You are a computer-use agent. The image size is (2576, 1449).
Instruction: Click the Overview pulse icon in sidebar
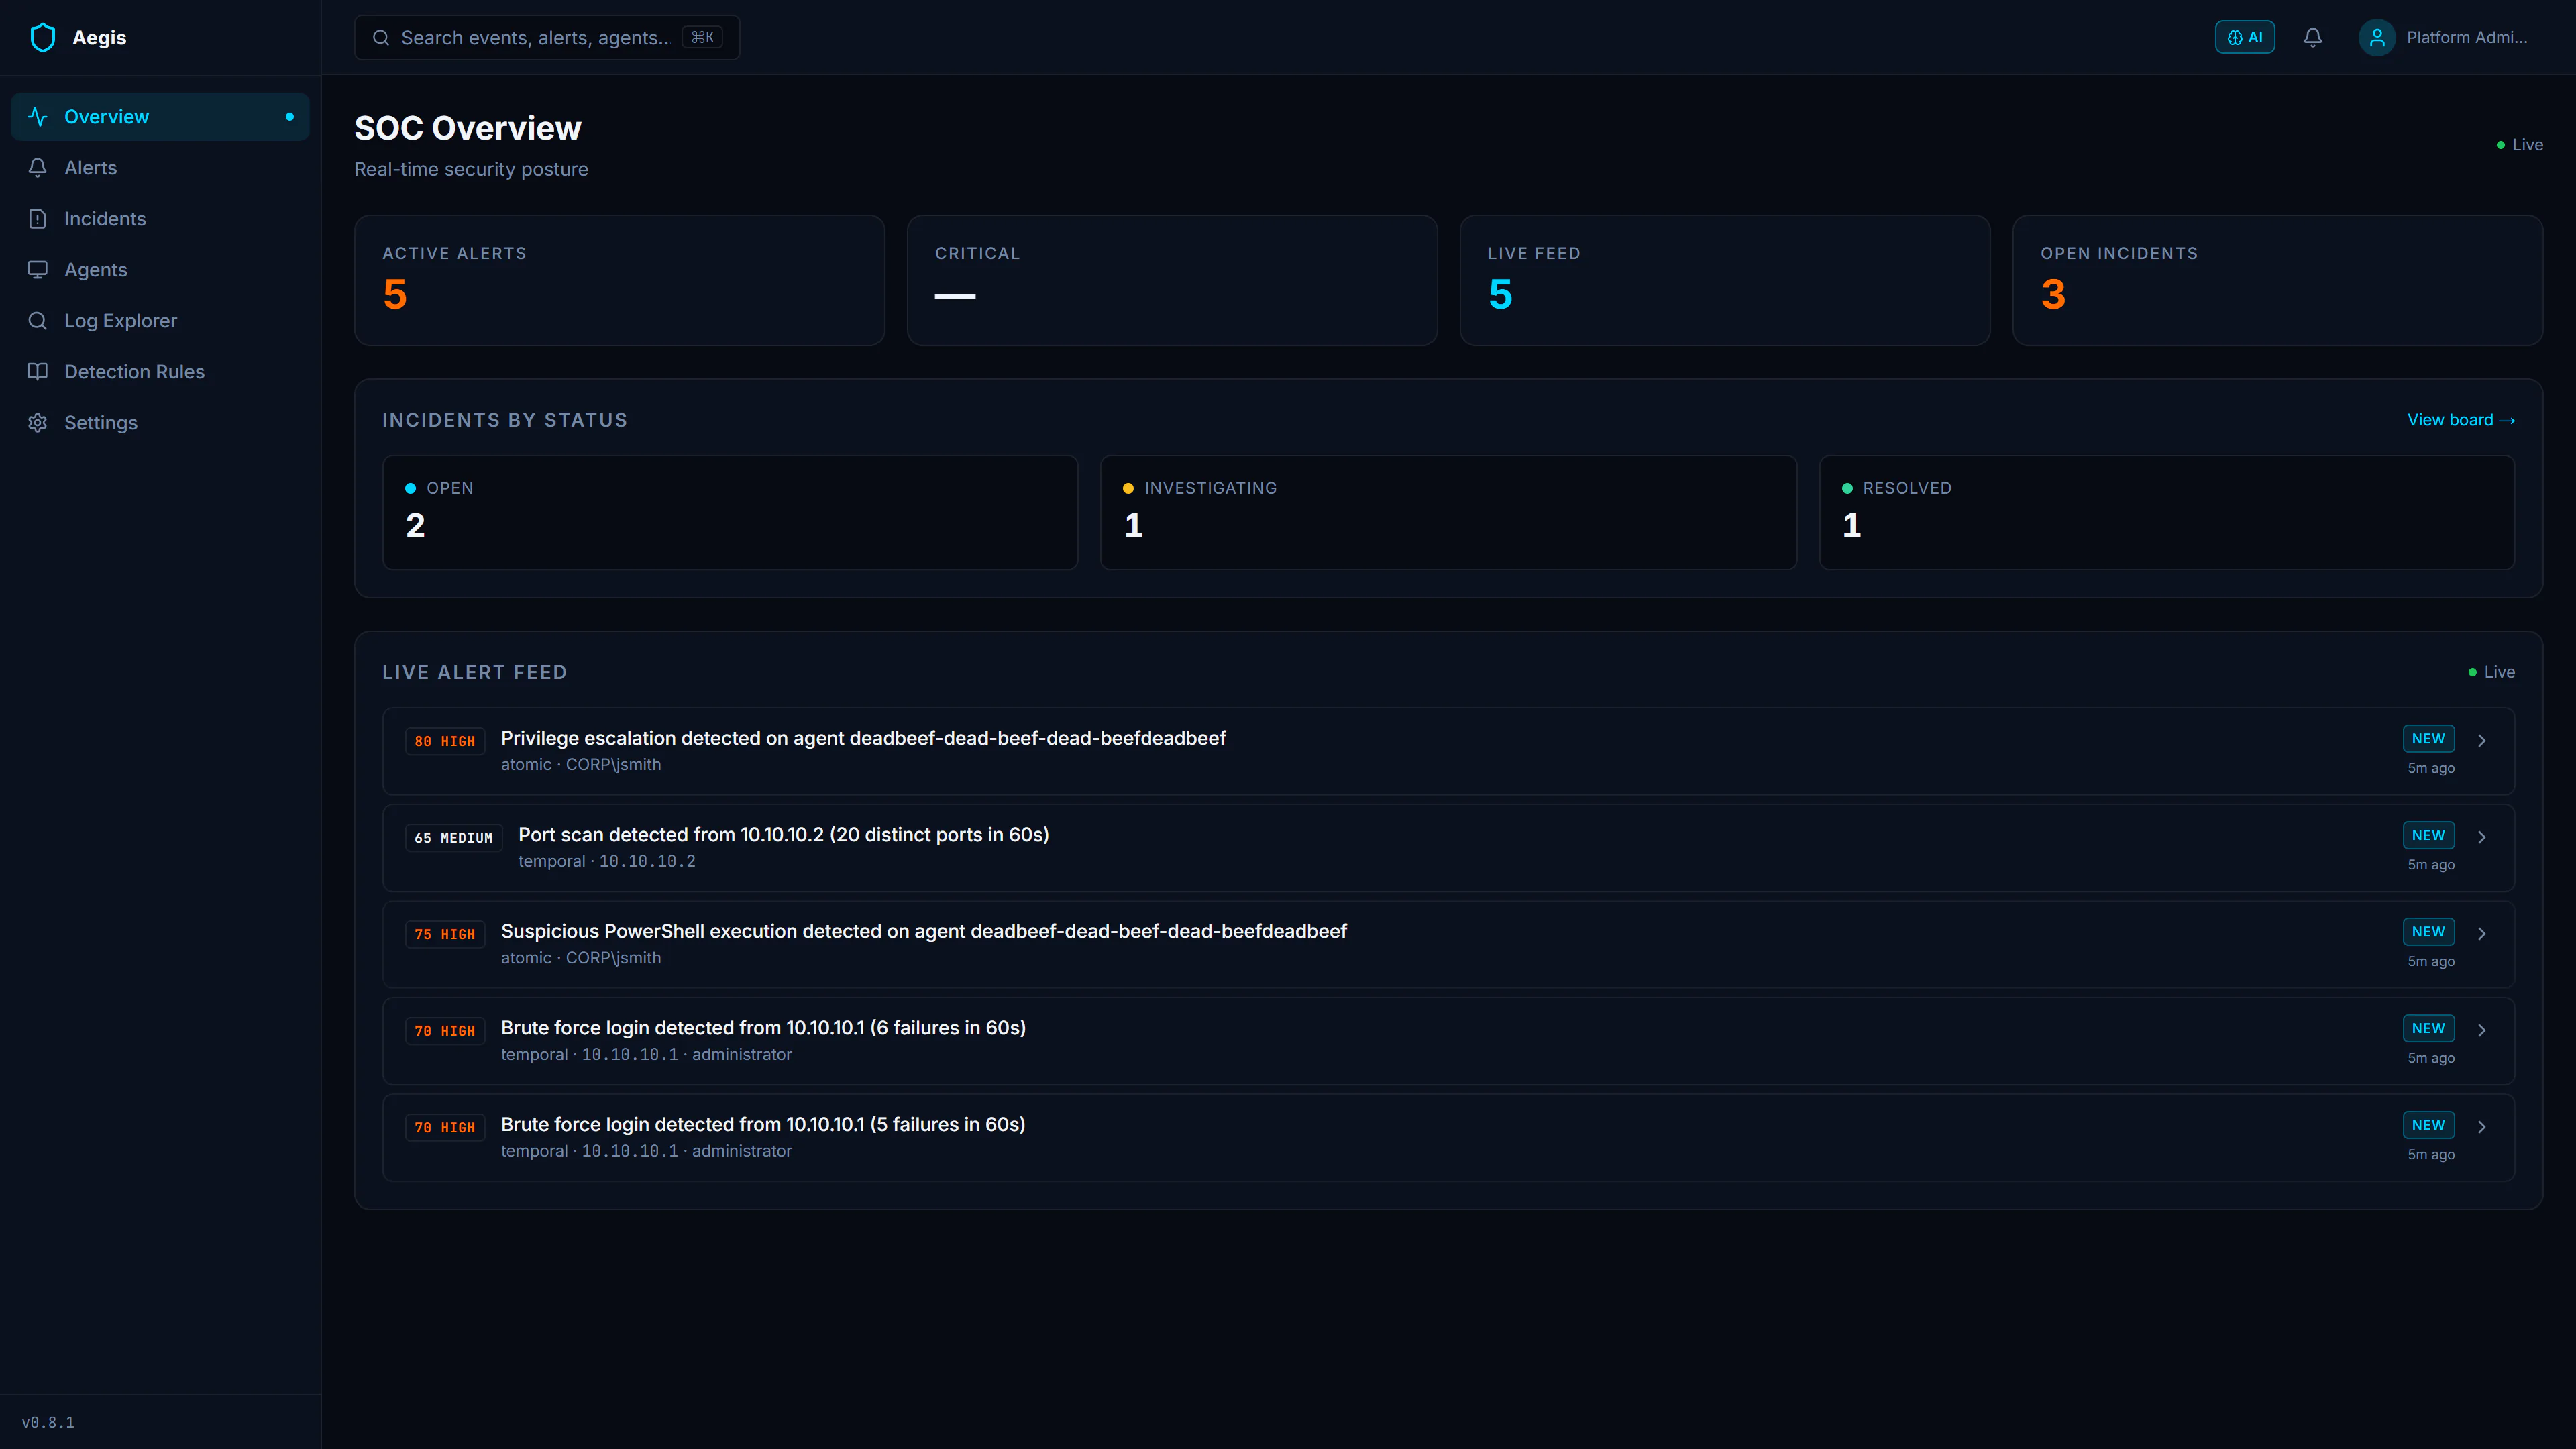(38, 117)
